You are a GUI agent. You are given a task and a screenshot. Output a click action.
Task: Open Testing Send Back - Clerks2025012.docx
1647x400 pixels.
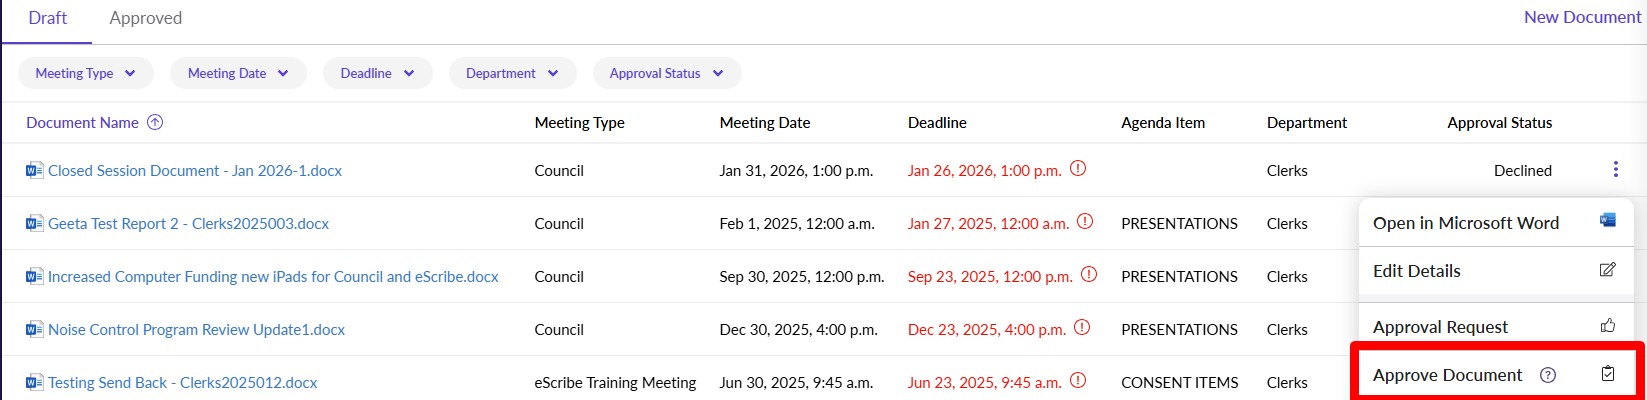pos(182,382)
